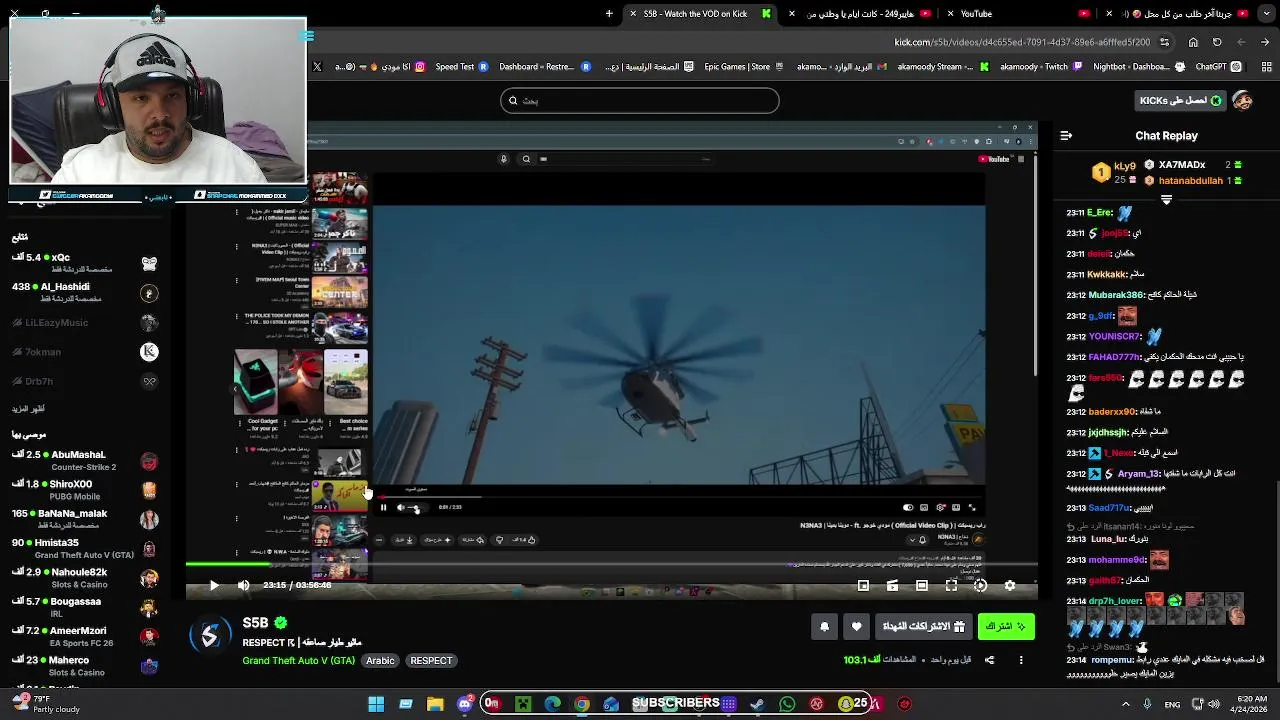Collapse the Chat Replay panel

pos(1066,135)
